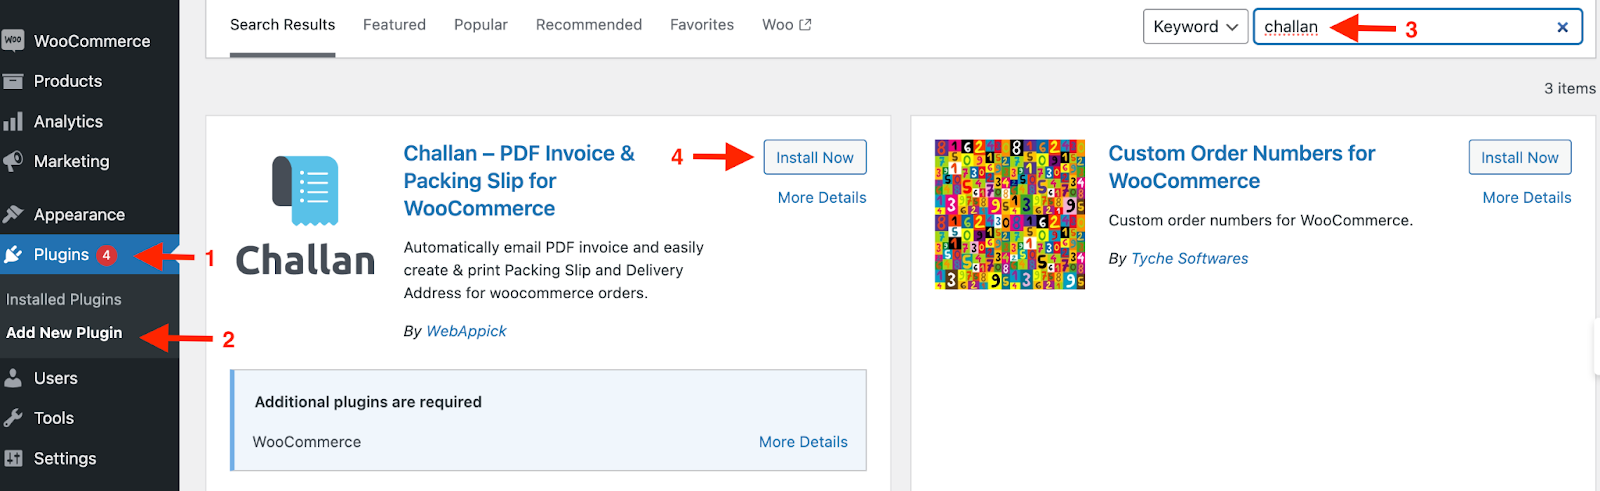Click the Appearance paintbrush icon
The image size is (1600, 491).
pos(13,214)
